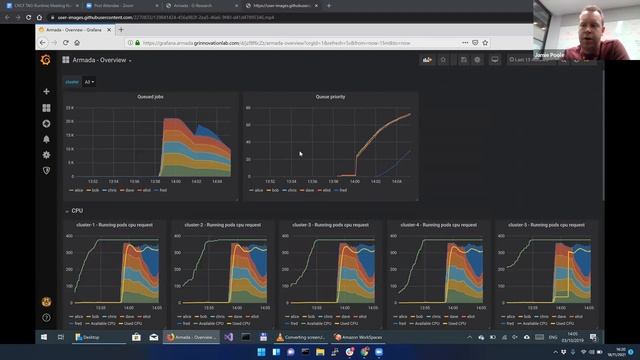Open cluster-1 Running pods cpu request menu
Image resolution: width=640 pixels, height=360 pixels.
tap(114, 225)
